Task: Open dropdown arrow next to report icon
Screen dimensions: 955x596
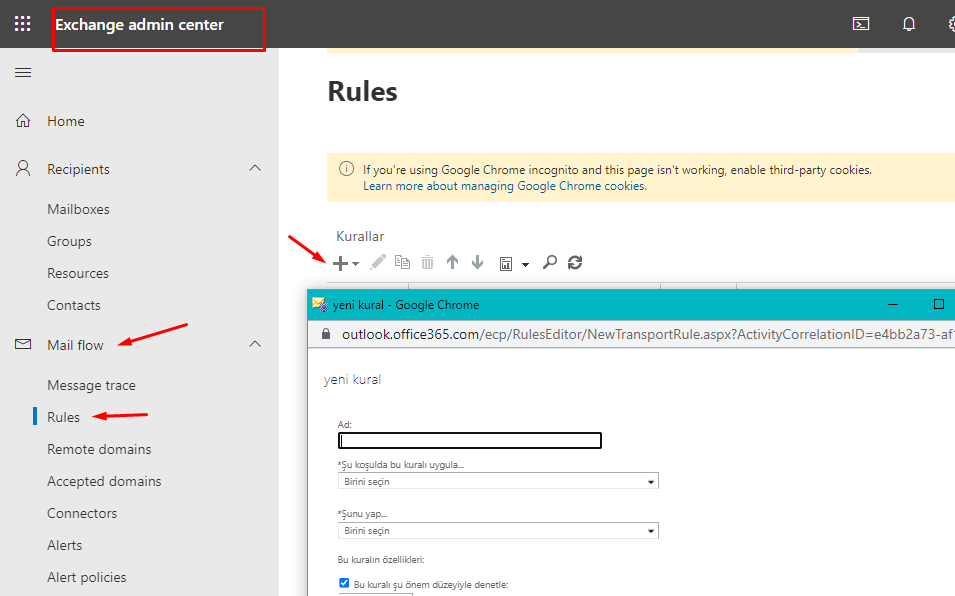Action: tap(525, 264)
